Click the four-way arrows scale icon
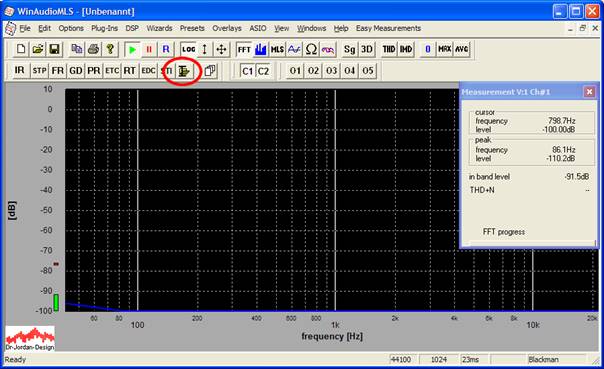 click(221, 49)
